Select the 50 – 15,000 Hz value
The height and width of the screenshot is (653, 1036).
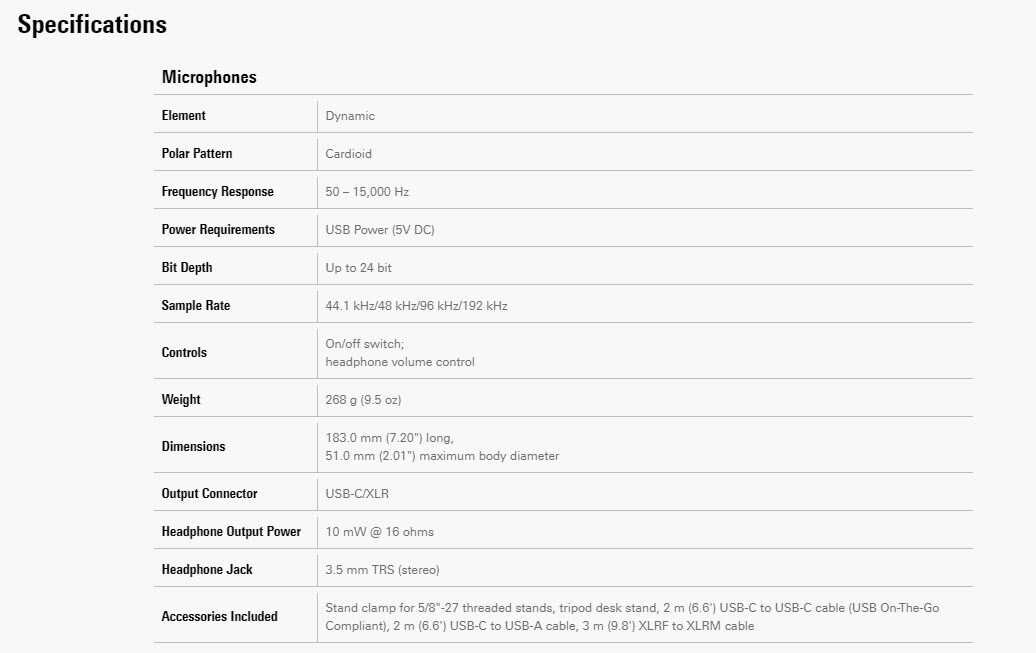[367, 192]
